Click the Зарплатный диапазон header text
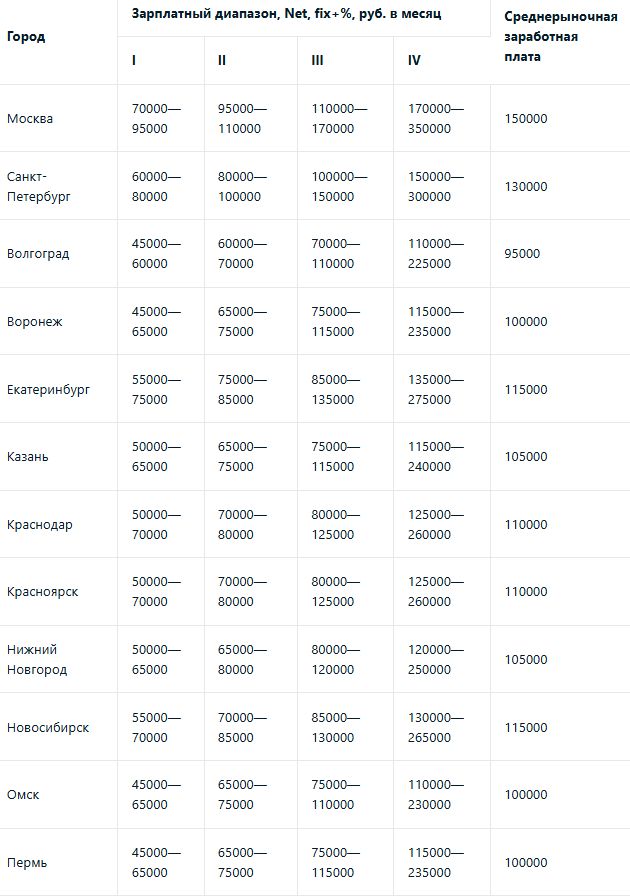Viewport: 630px width, 896px height. (x=286, y=15)
